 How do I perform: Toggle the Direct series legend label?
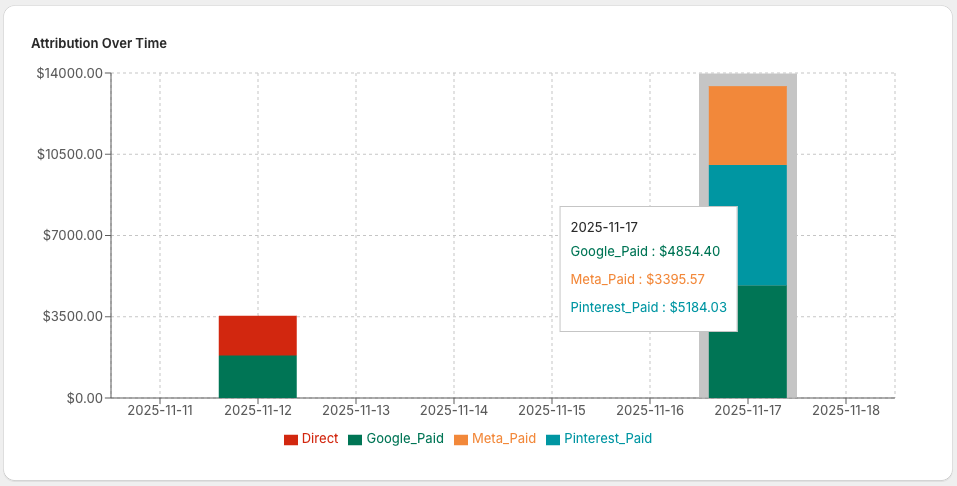click(320, 439)
